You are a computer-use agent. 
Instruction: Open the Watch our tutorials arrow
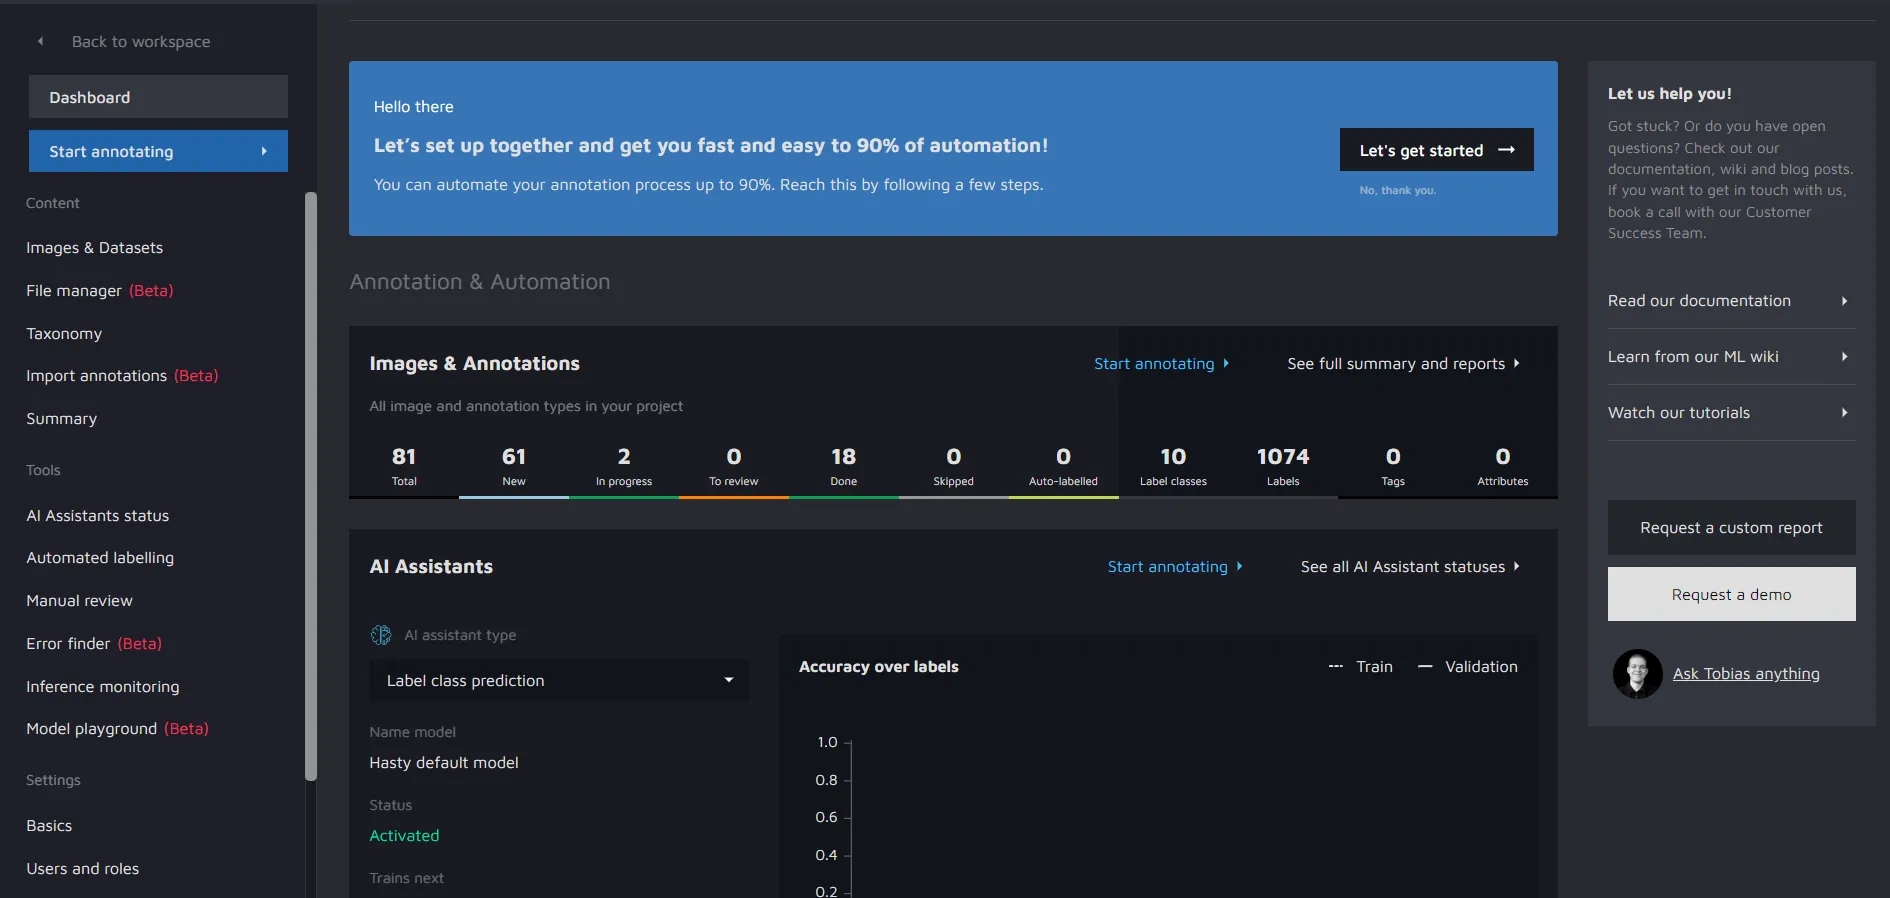(1844, 413)
